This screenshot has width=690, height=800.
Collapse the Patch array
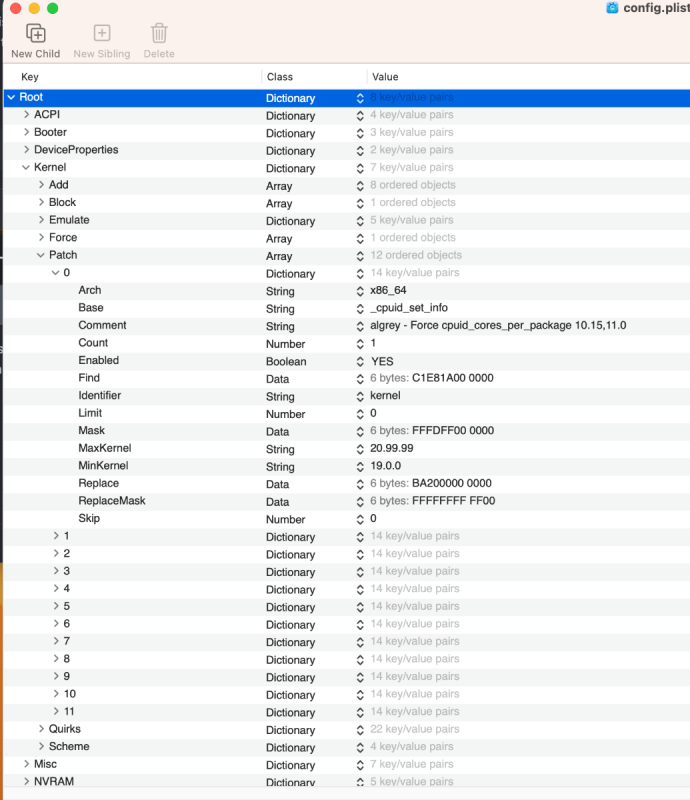coord(41,255)
